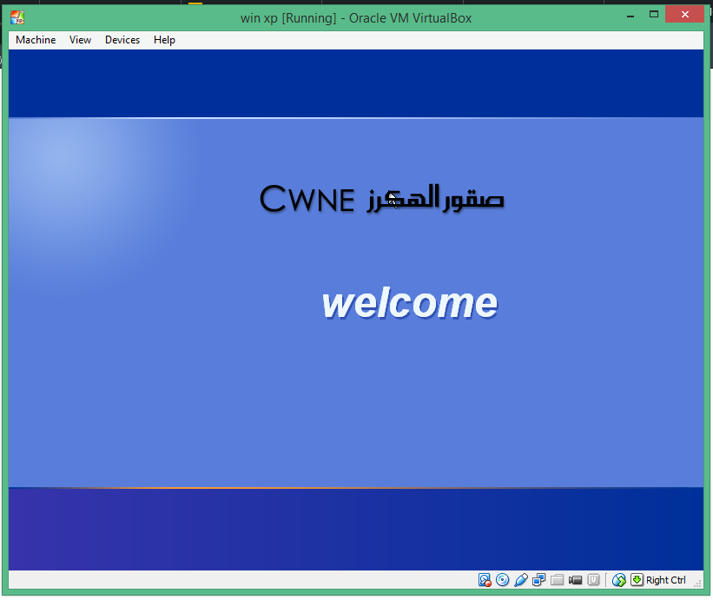The width and height of the screenshot is (713, 600).
Task: Open the Help menu
Action: point(164,40)
